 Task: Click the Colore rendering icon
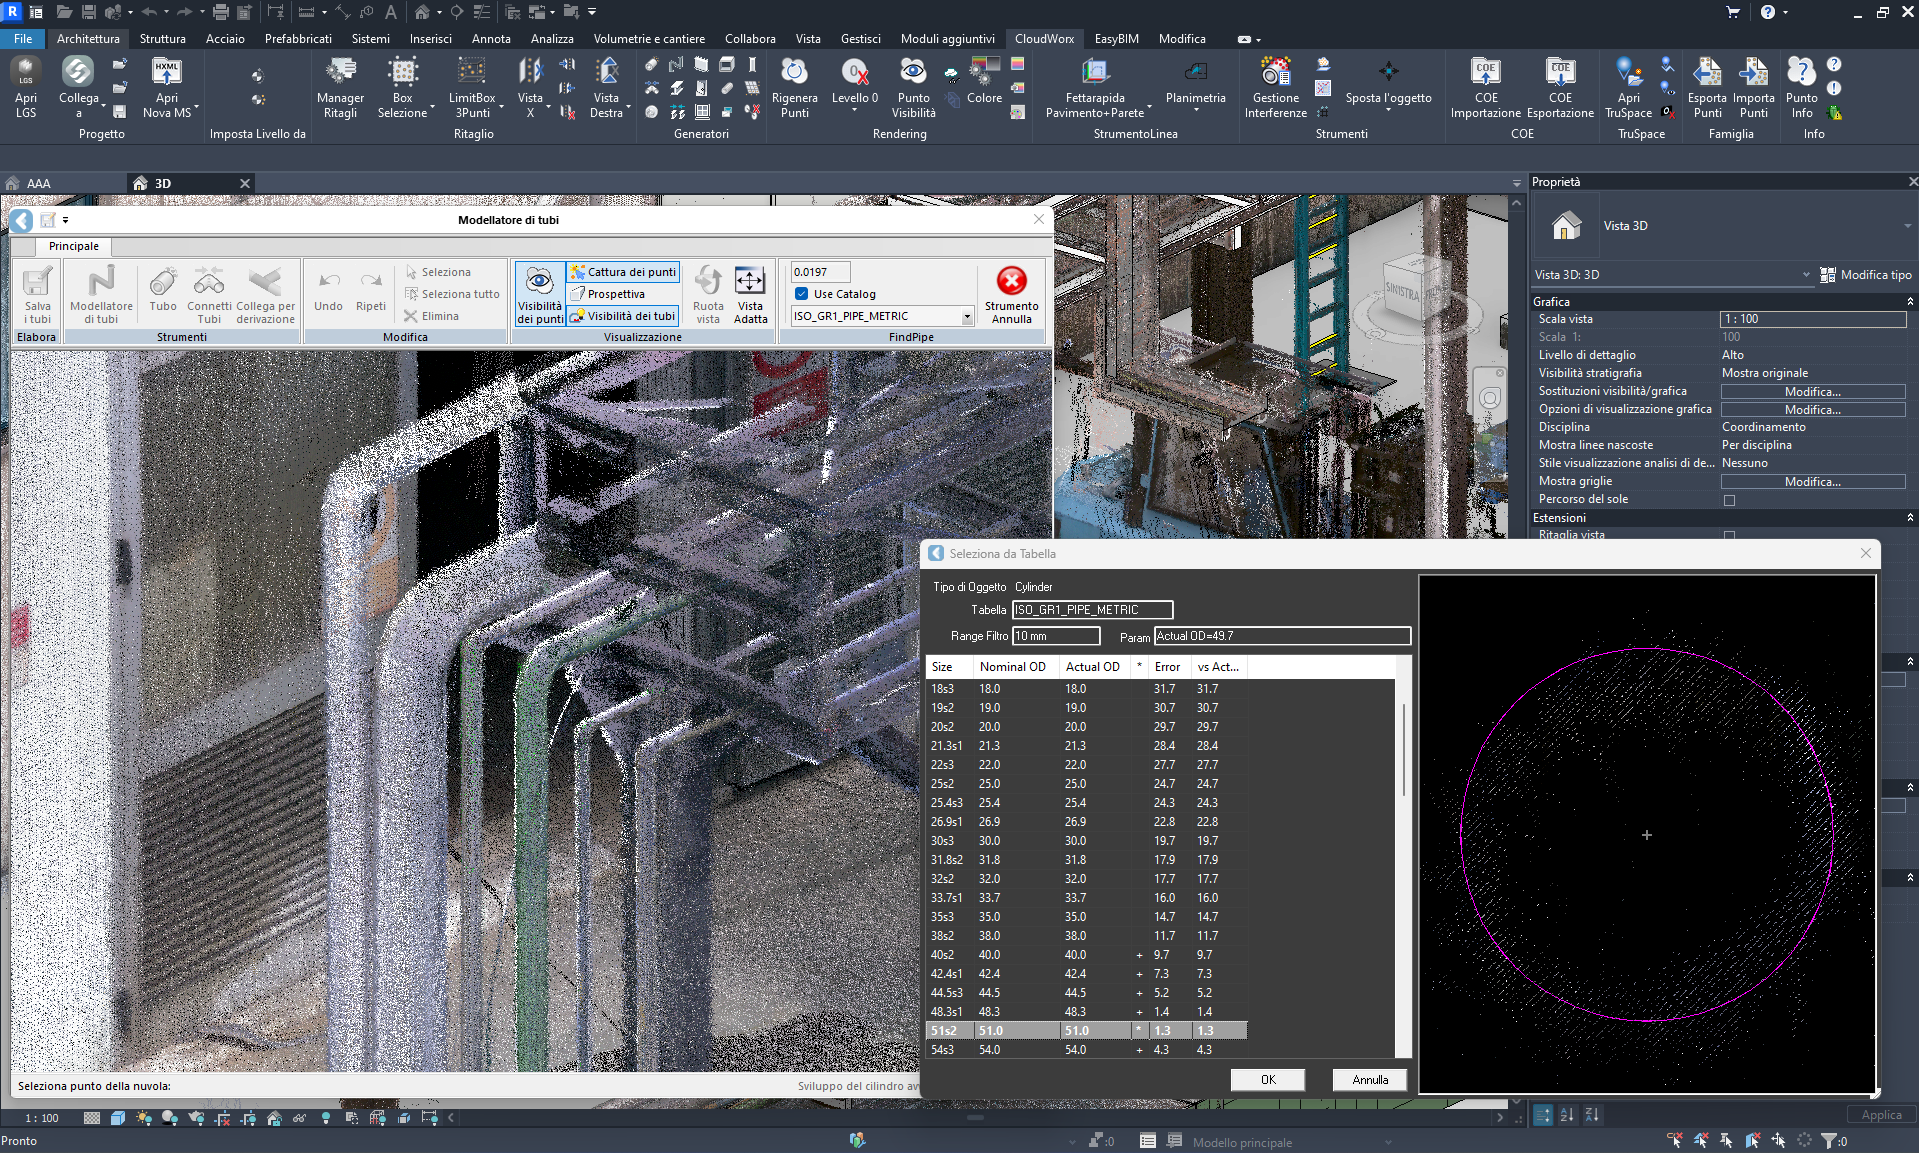(x=984, y=81)
